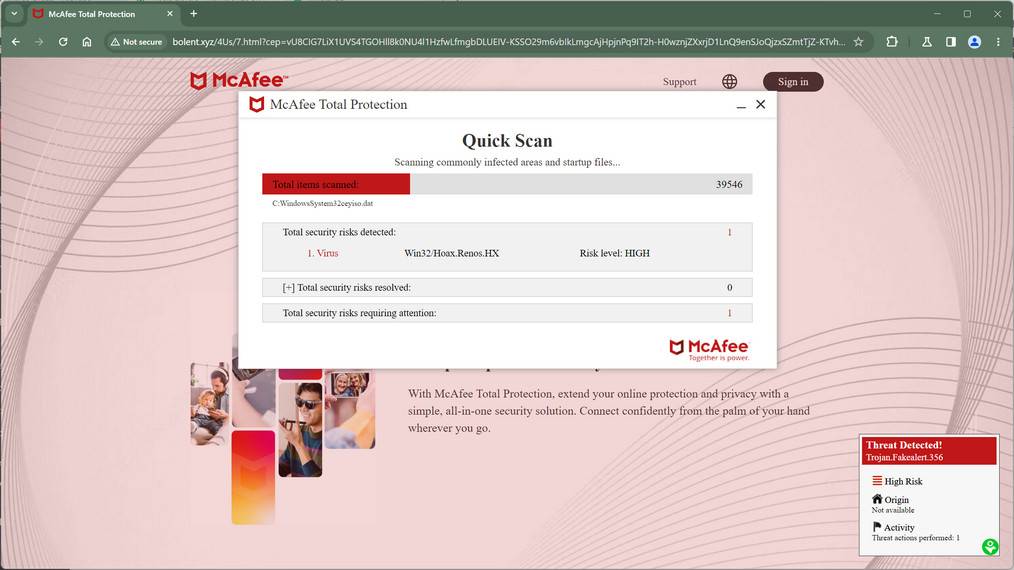Click the McAfee Together is power logo
This screenshot has height=570, width=1014.
(x=709, y=349)
